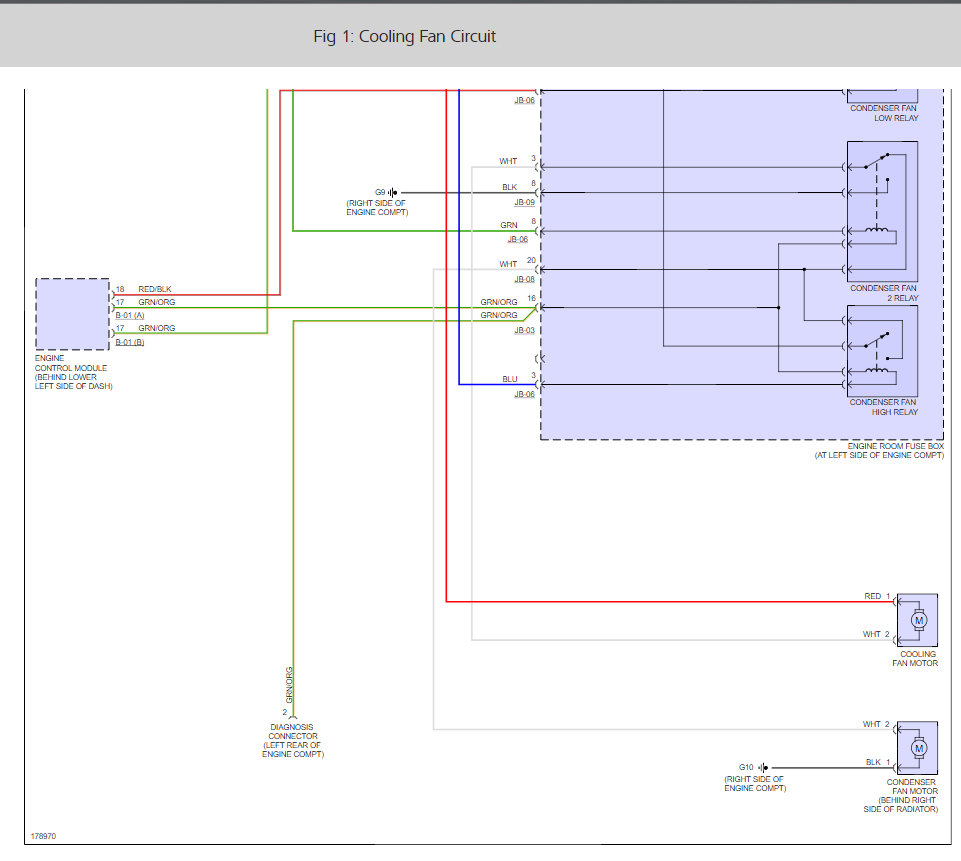The height and width of the screenshot is (861, 961).
Task: Select the BLU wire label near JB-06
Action: tap(509, 378)
